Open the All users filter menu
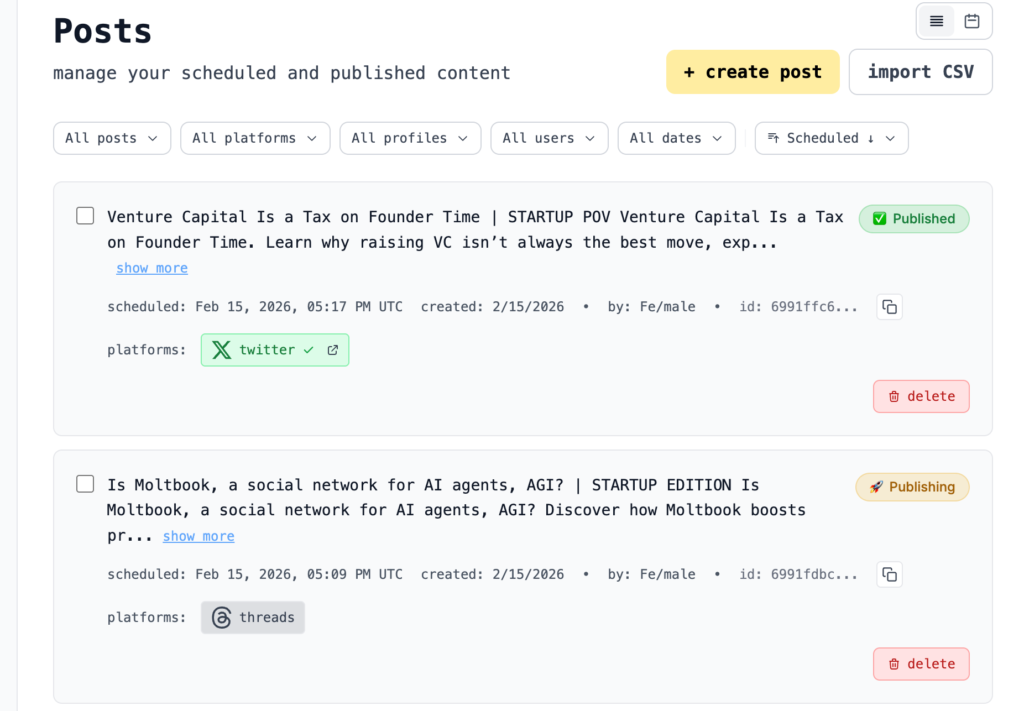Image resolution: width=1024 pixels, height=711 pixels. point(549,138)
